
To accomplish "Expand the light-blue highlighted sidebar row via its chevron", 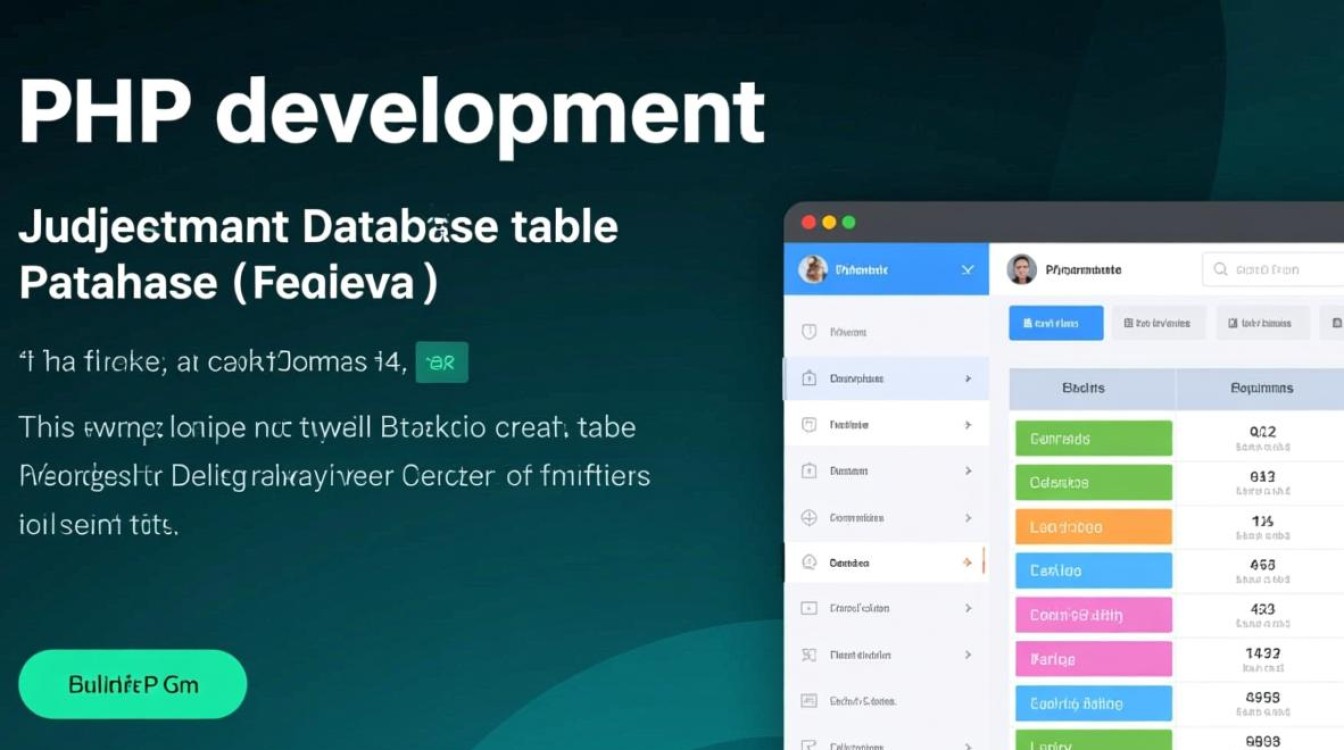I will click(967, 379).
